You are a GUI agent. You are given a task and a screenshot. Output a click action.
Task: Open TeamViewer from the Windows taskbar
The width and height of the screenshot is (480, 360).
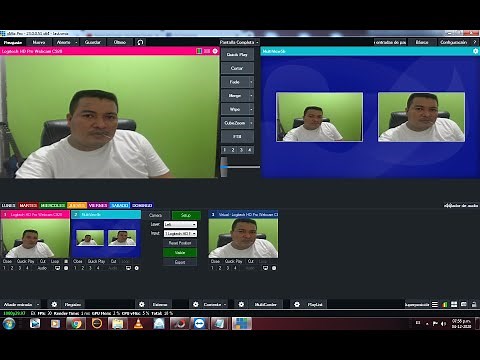(200, 323)
